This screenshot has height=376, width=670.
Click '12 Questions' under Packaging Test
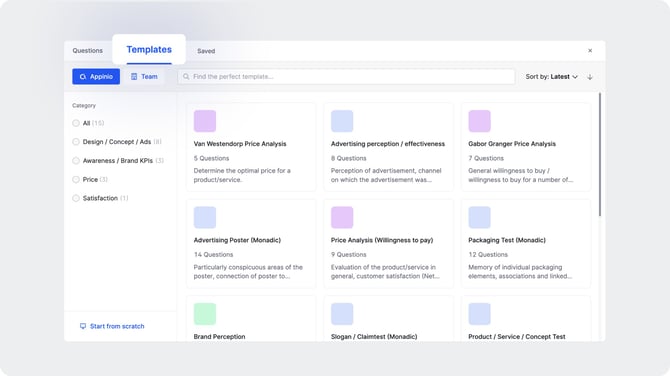click(x=488, y=255)
